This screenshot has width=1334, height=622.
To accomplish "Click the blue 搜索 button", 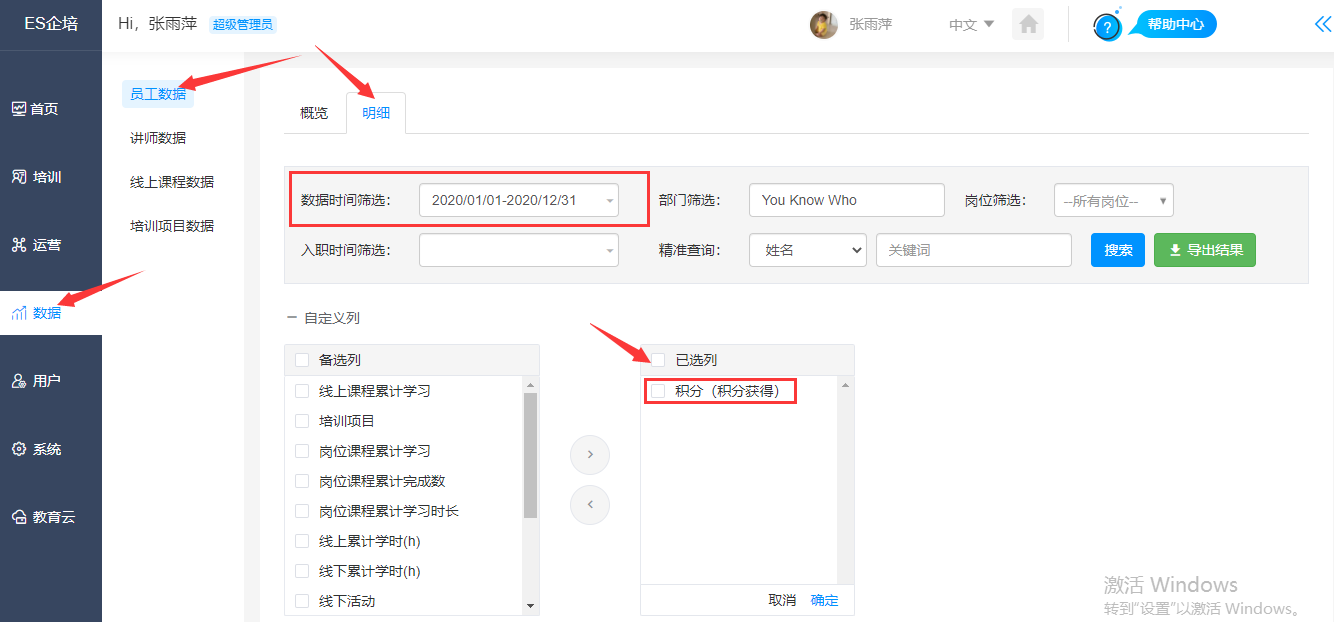I will pos(1117,250).
